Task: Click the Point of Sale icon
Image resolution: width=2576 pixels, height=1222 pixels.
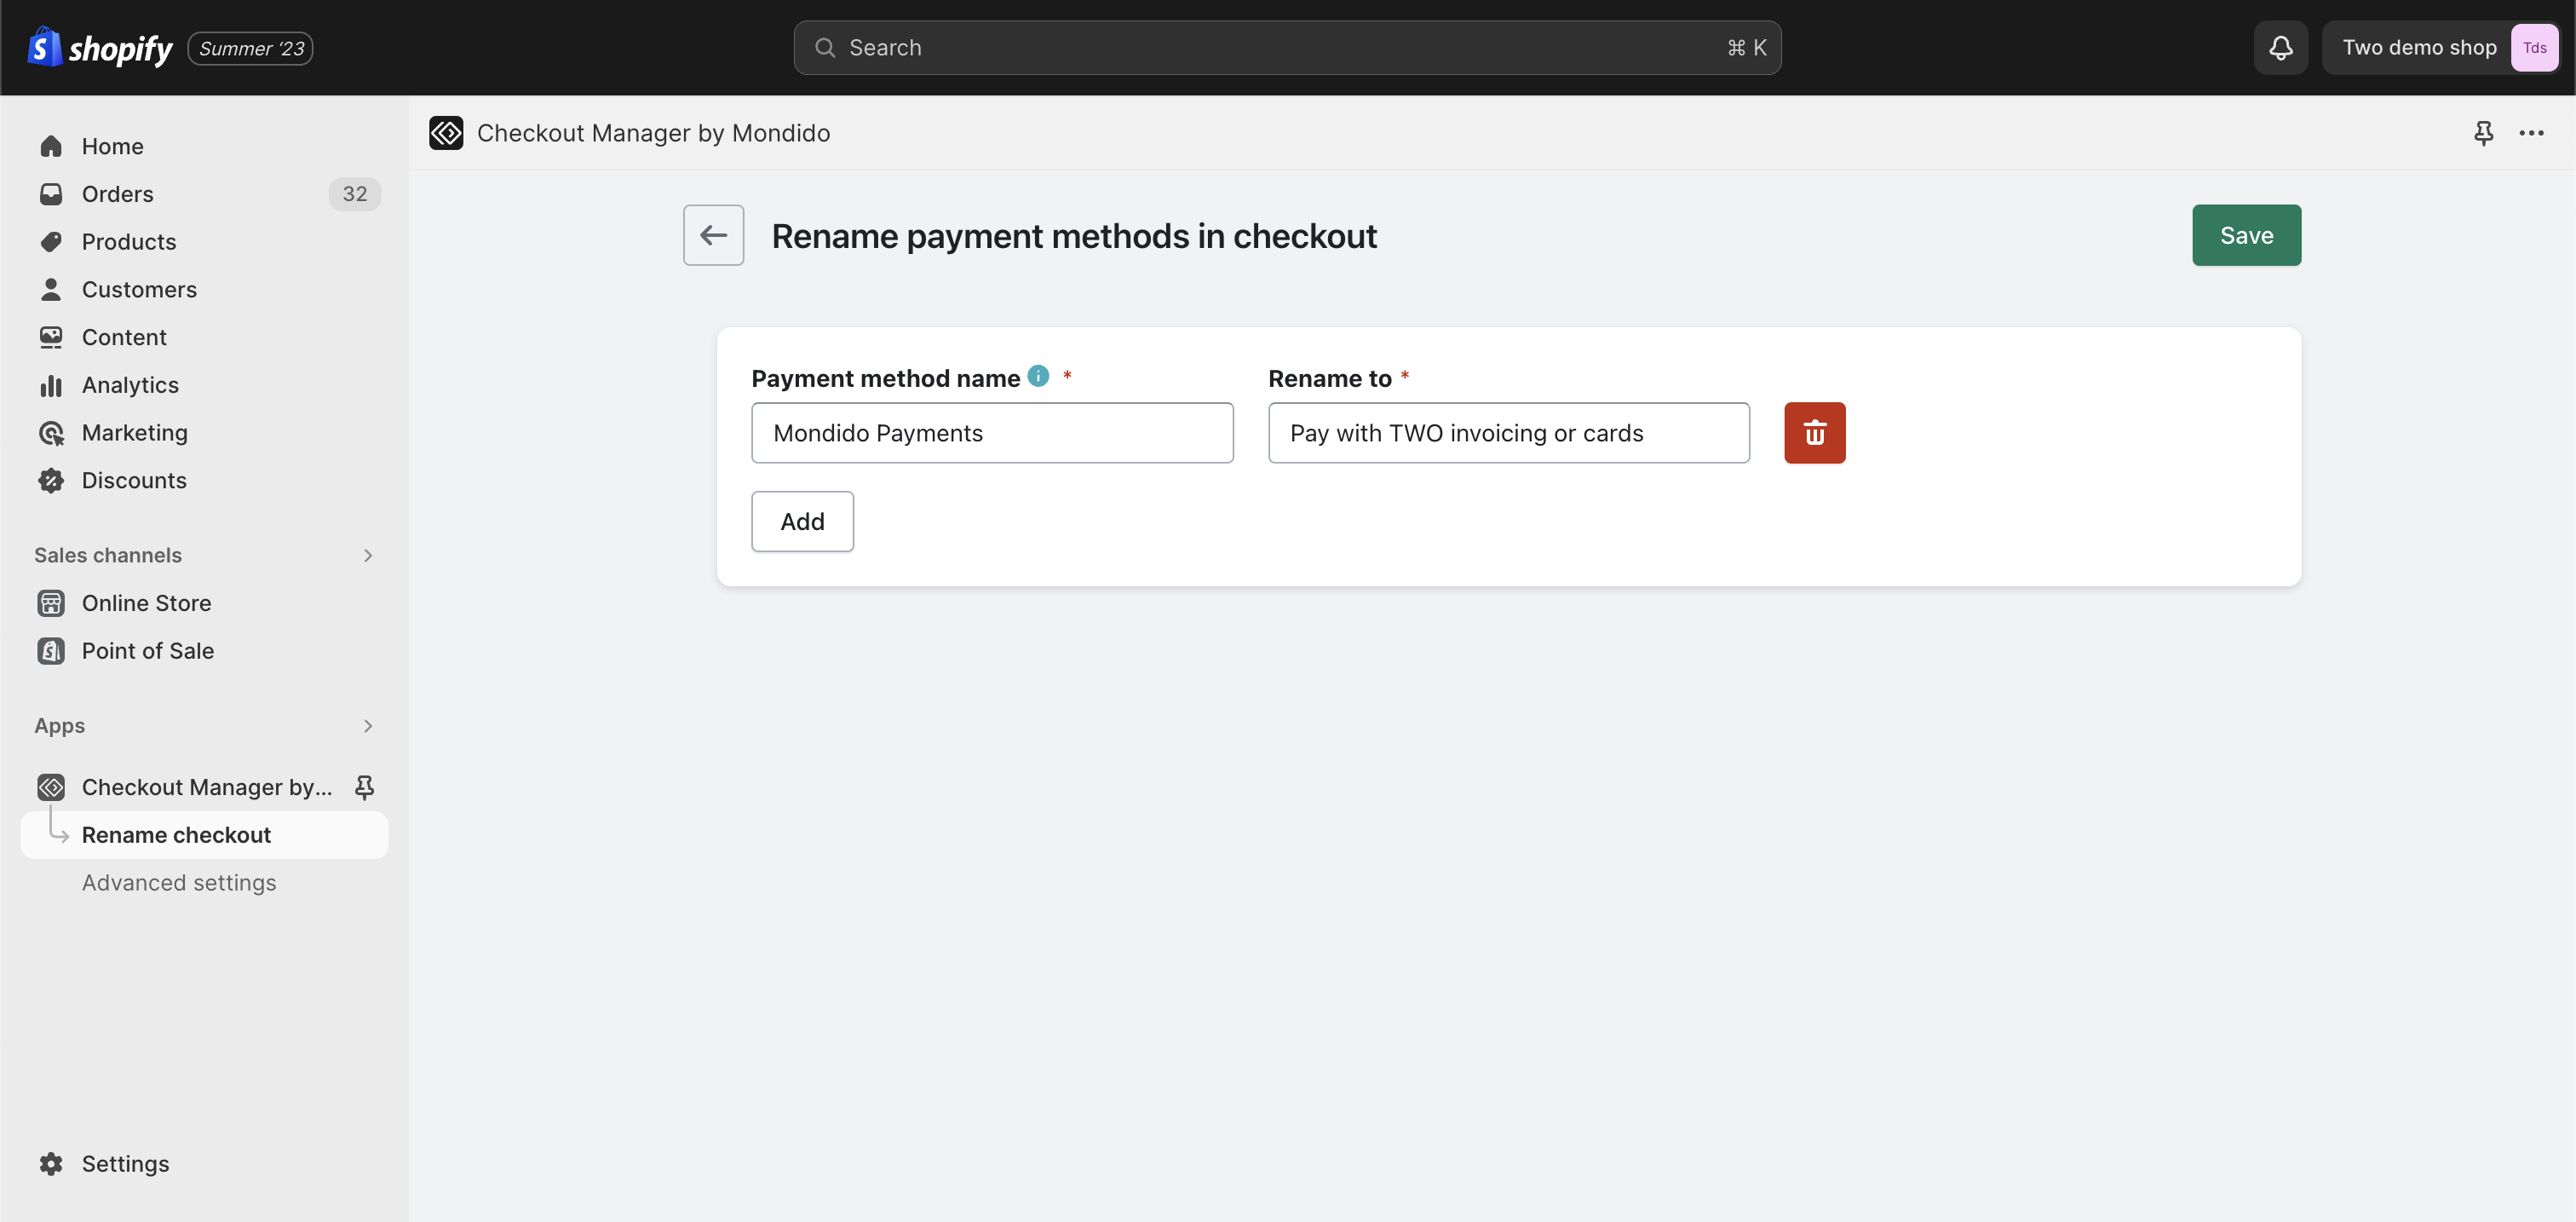Action: (x=51, y=652)
